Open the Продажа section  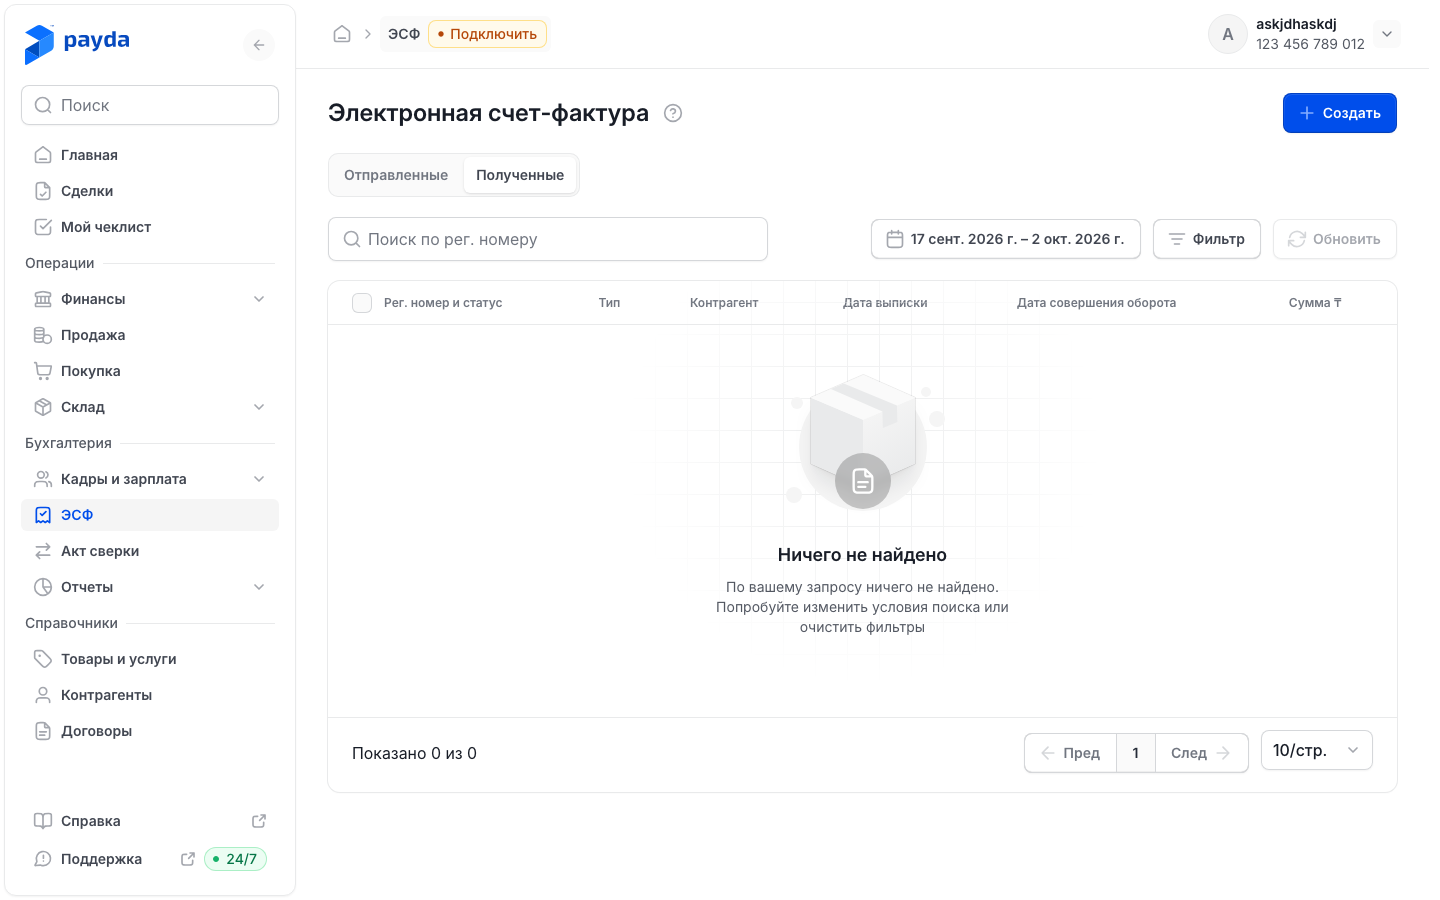[x=150, y=335]
